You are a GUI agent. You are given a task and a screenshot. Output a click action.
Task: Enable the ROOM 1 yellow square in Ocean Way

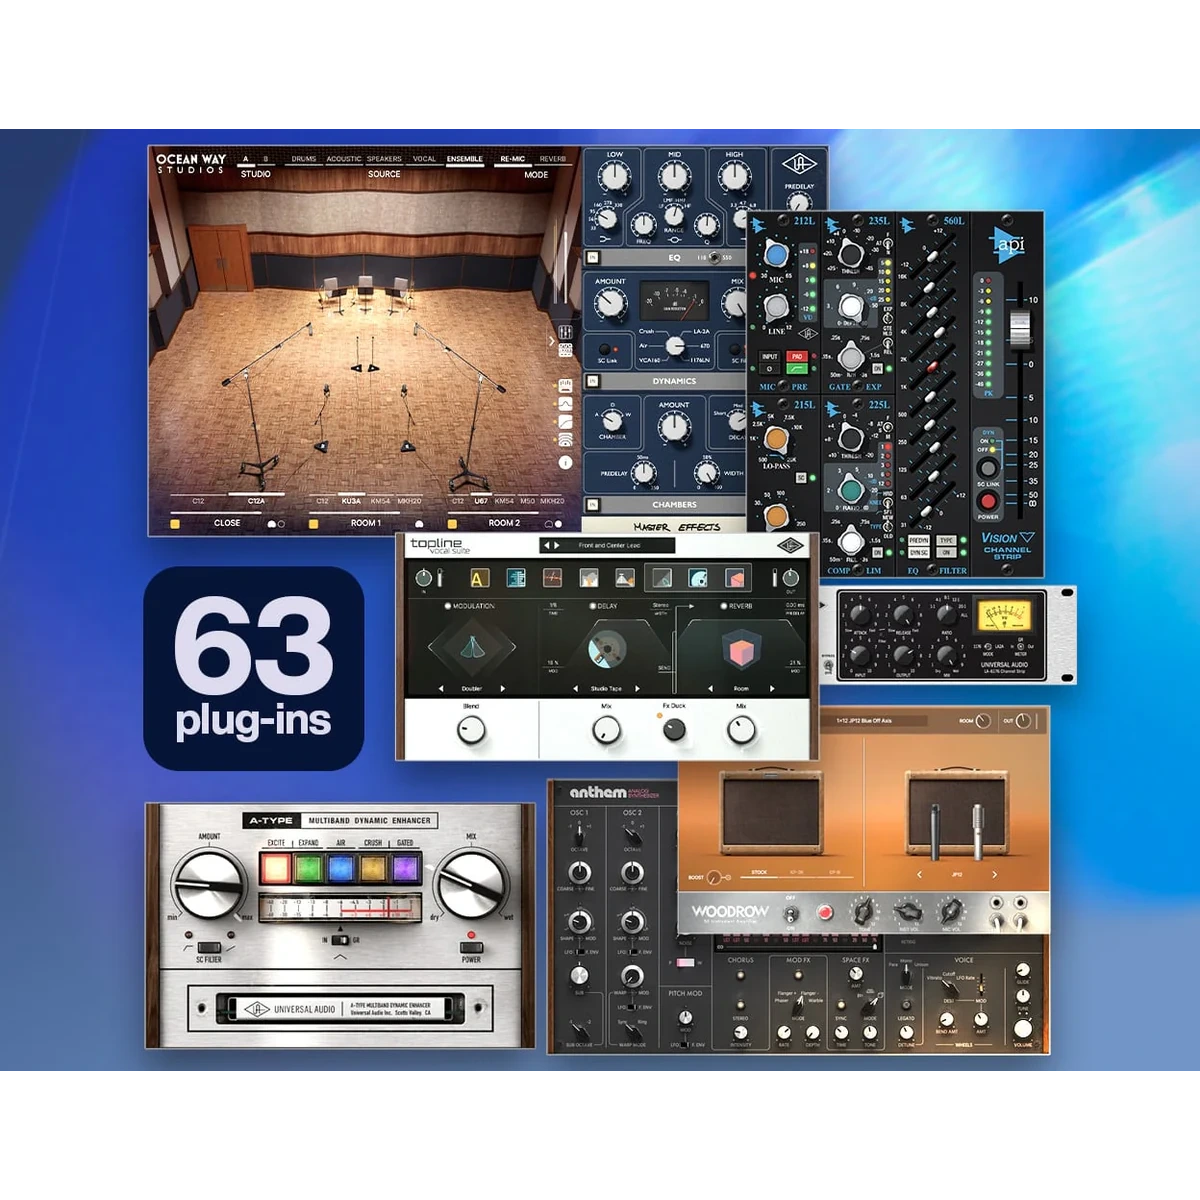click(x=314, y=524)
